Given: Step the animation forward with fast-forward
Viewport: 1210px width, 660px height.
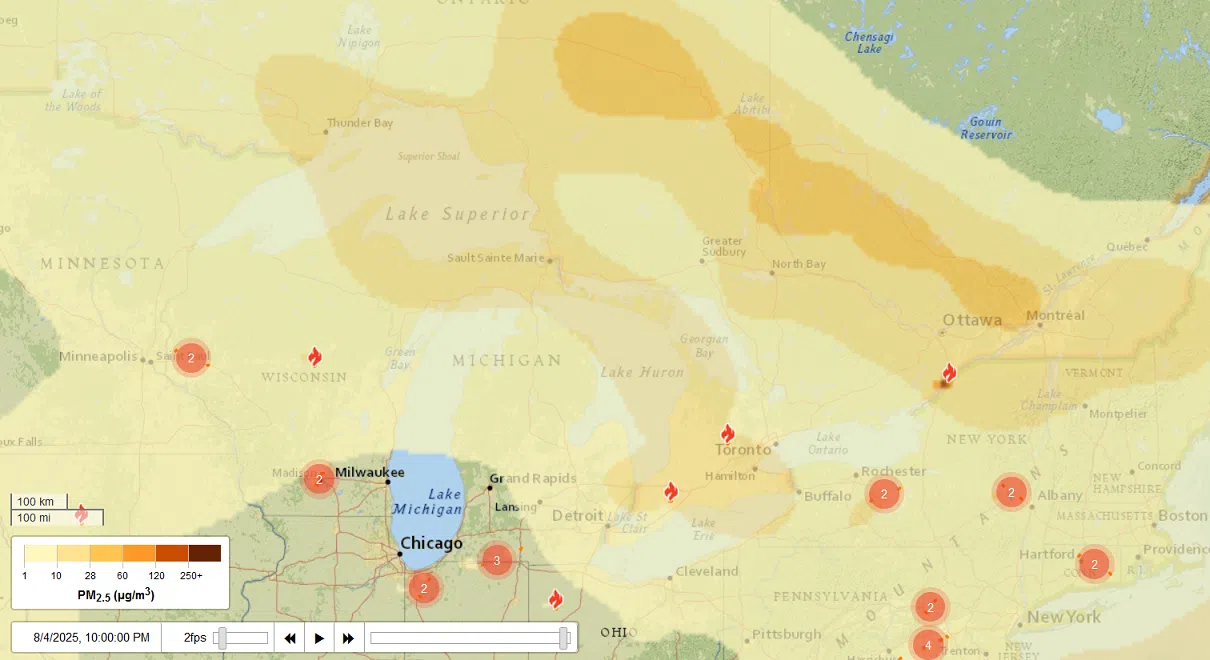Looking at the screenshot, I should 348,638.
